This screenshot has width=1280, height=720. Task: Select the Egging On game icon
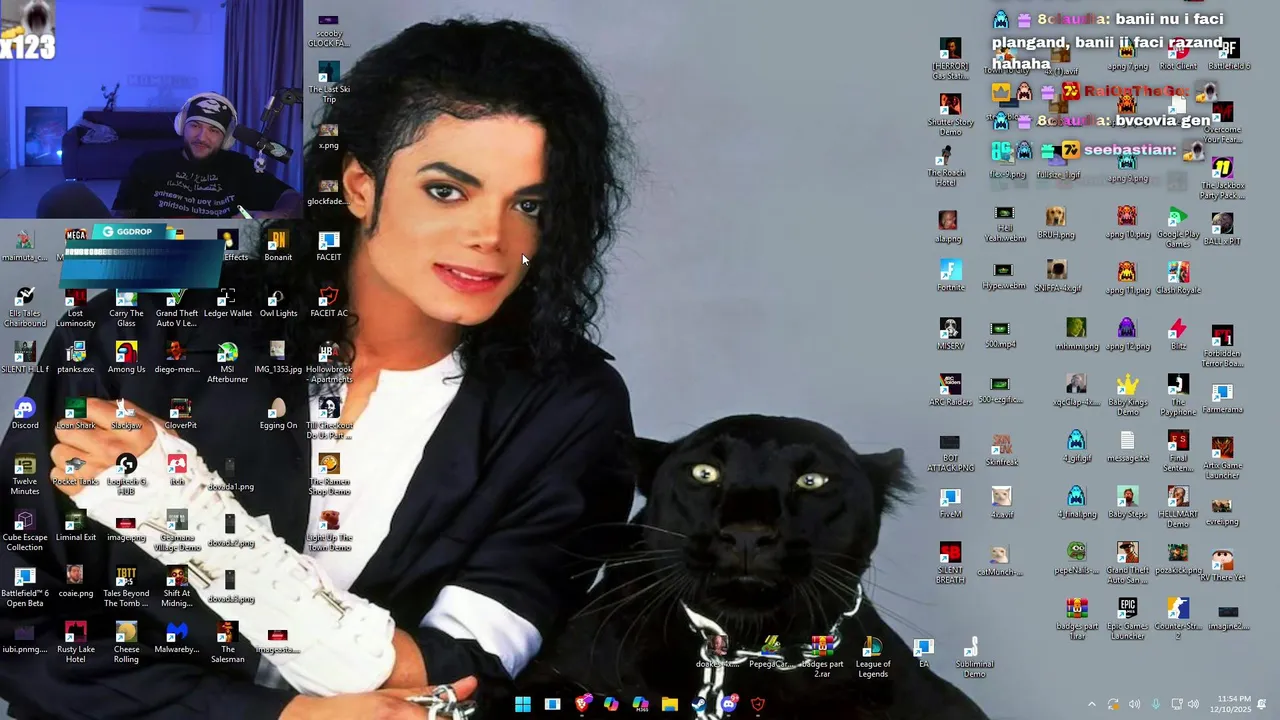[278, 414]
